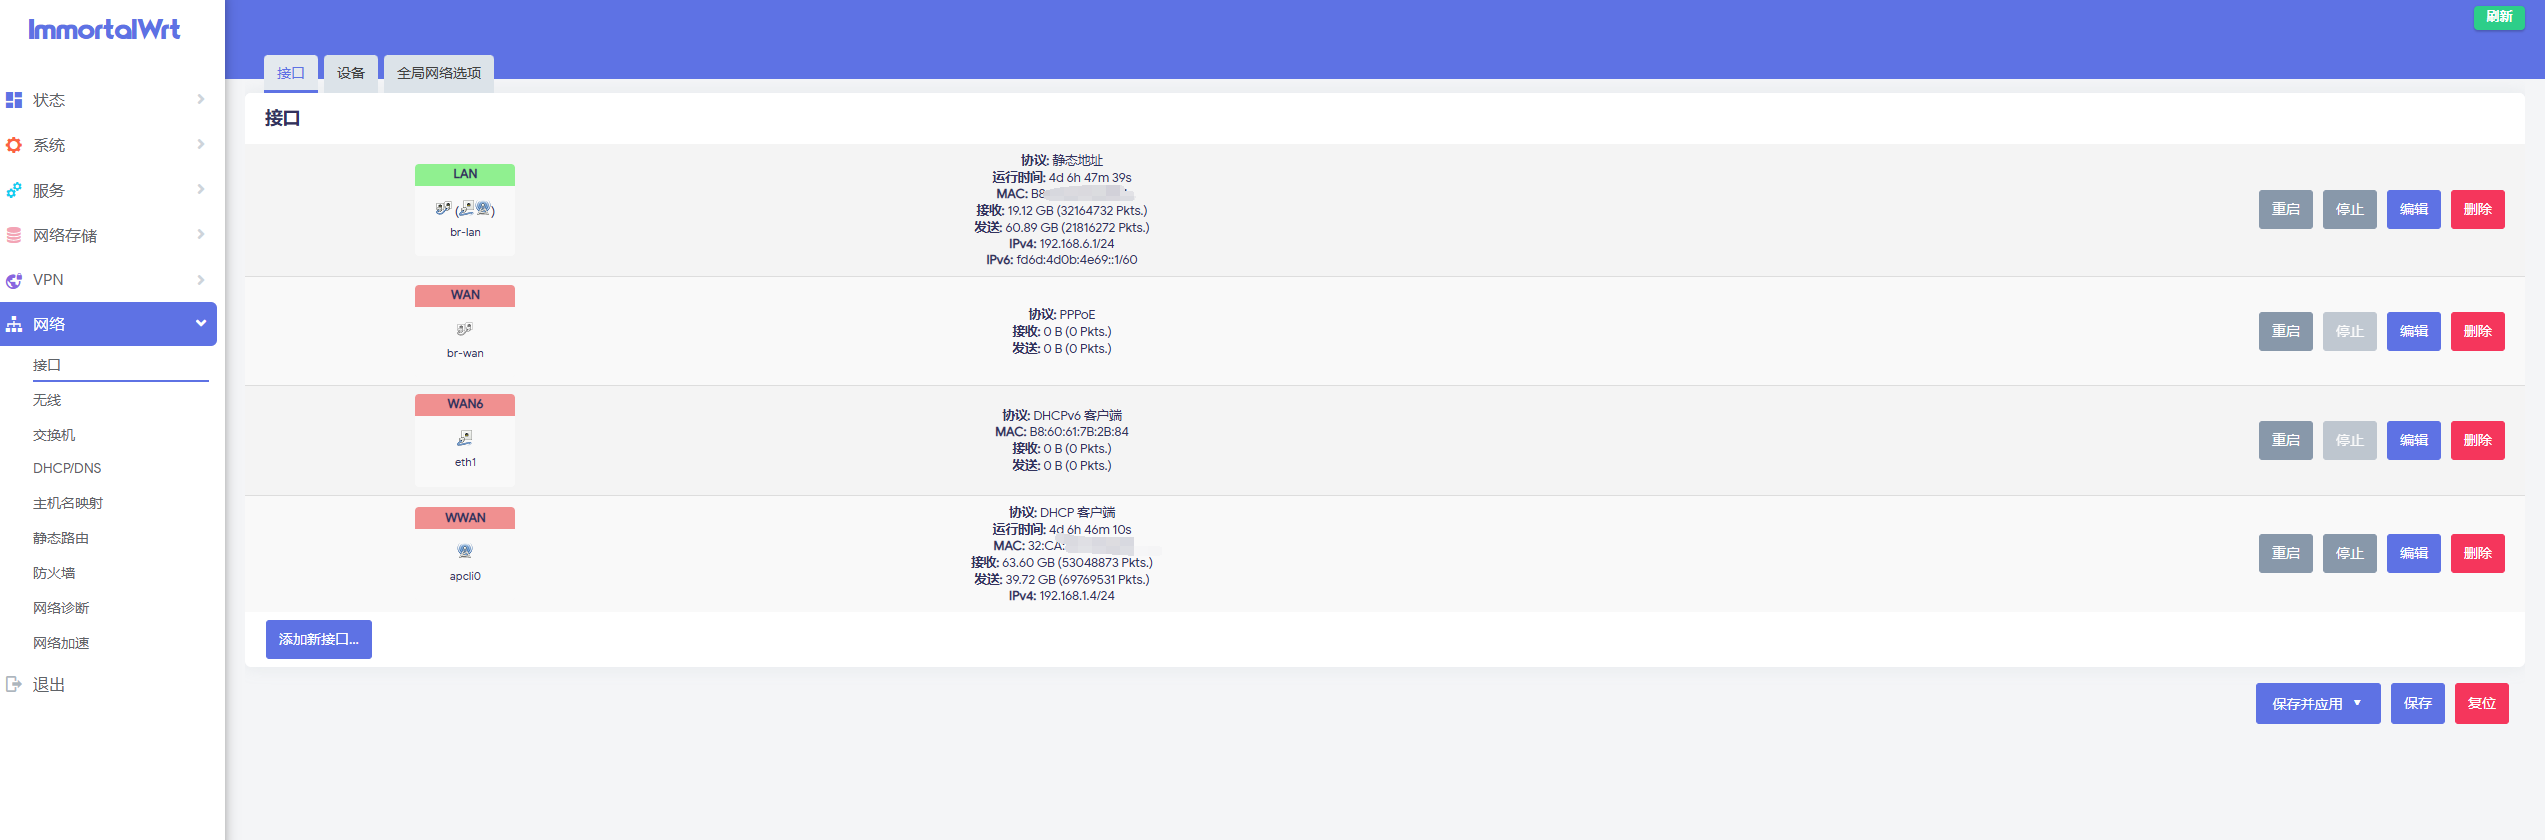Viewport: 2545px width, 840px height.
Task: Click the 保存 save button
Action: [2417, 703]
